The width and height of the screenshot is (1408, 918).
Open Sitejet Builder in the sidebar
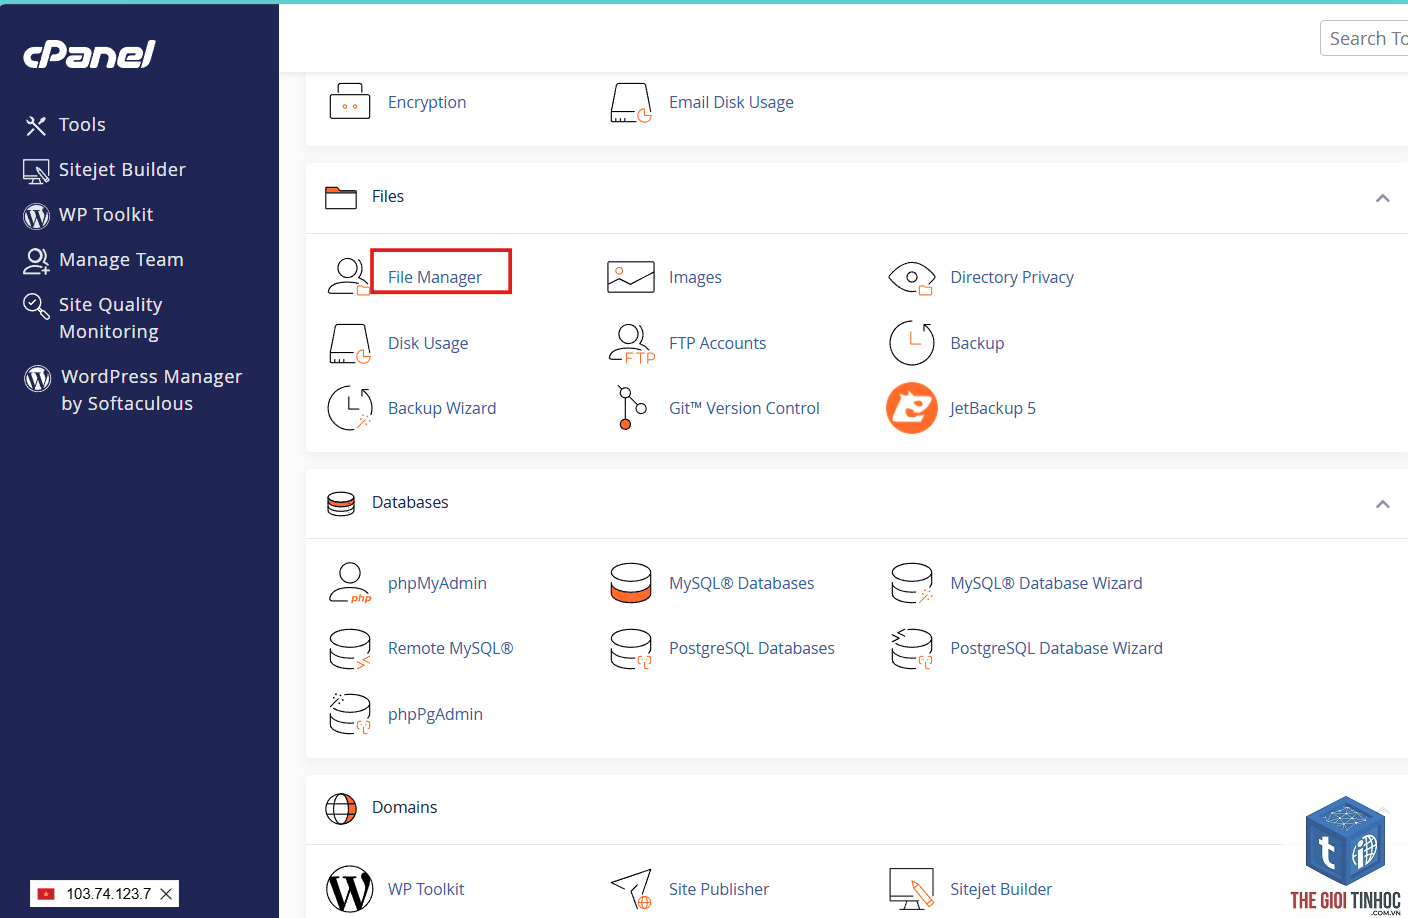[x=122, y=170]
